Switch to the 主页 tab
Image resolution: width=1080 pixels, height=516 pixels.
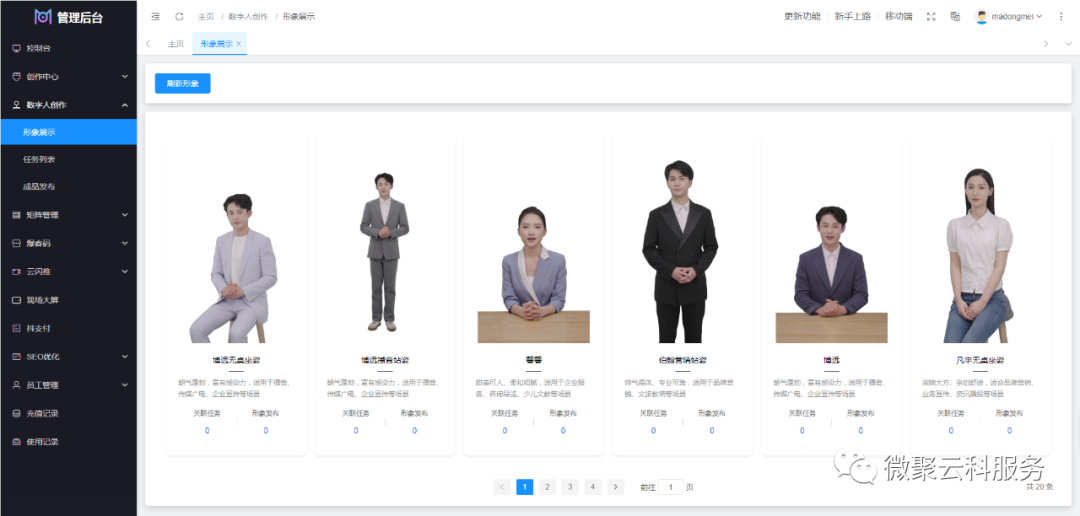tap(176, 43)
